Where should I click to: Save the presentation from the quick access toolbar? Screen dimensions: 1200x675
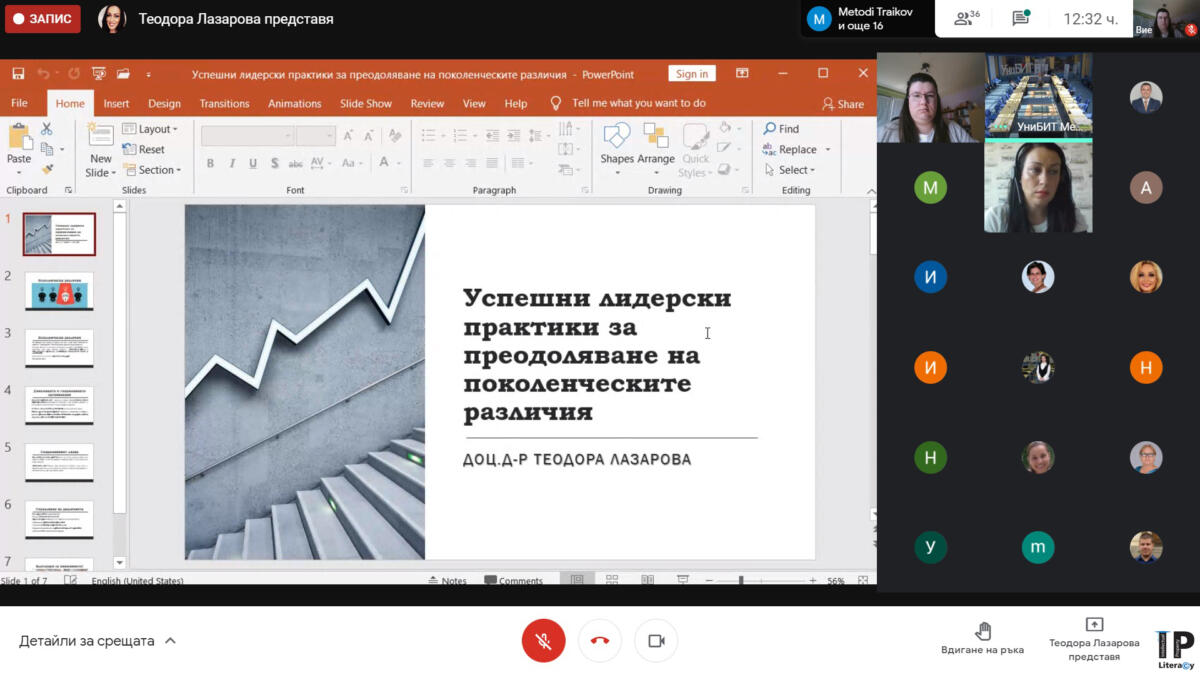pos(18,74)
